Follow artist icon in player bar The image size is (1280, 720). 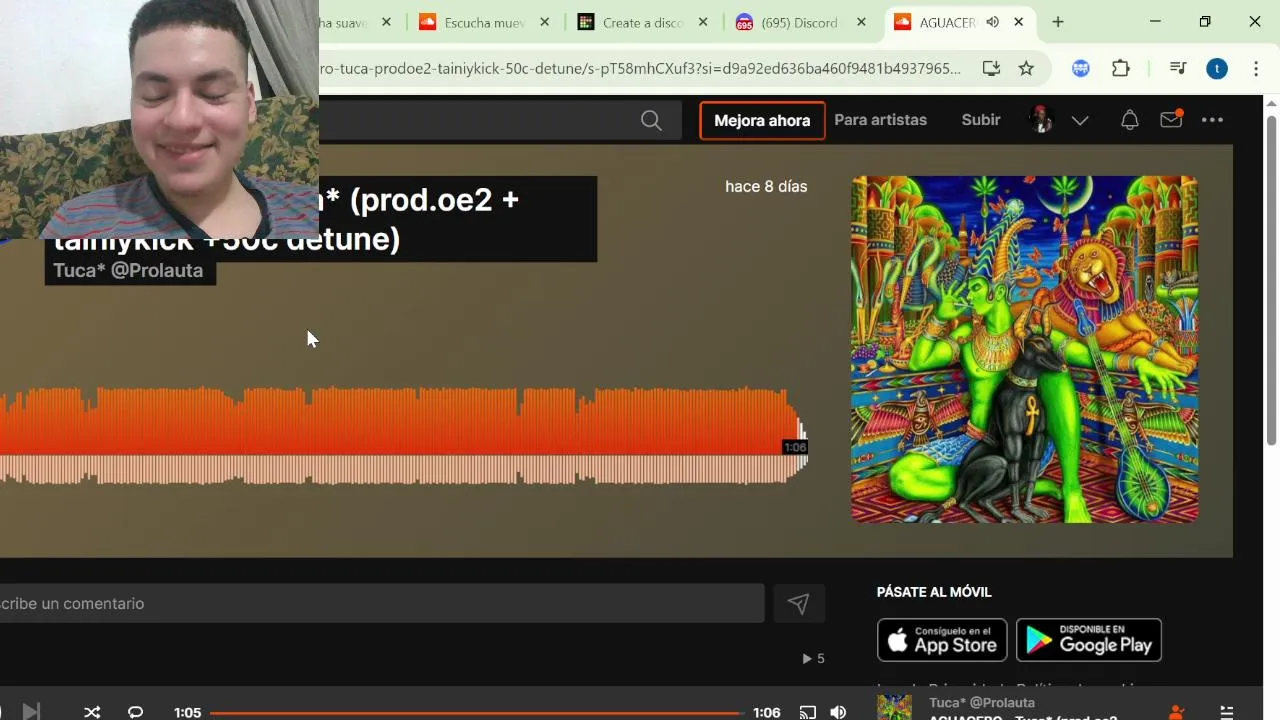point(1177,712)
